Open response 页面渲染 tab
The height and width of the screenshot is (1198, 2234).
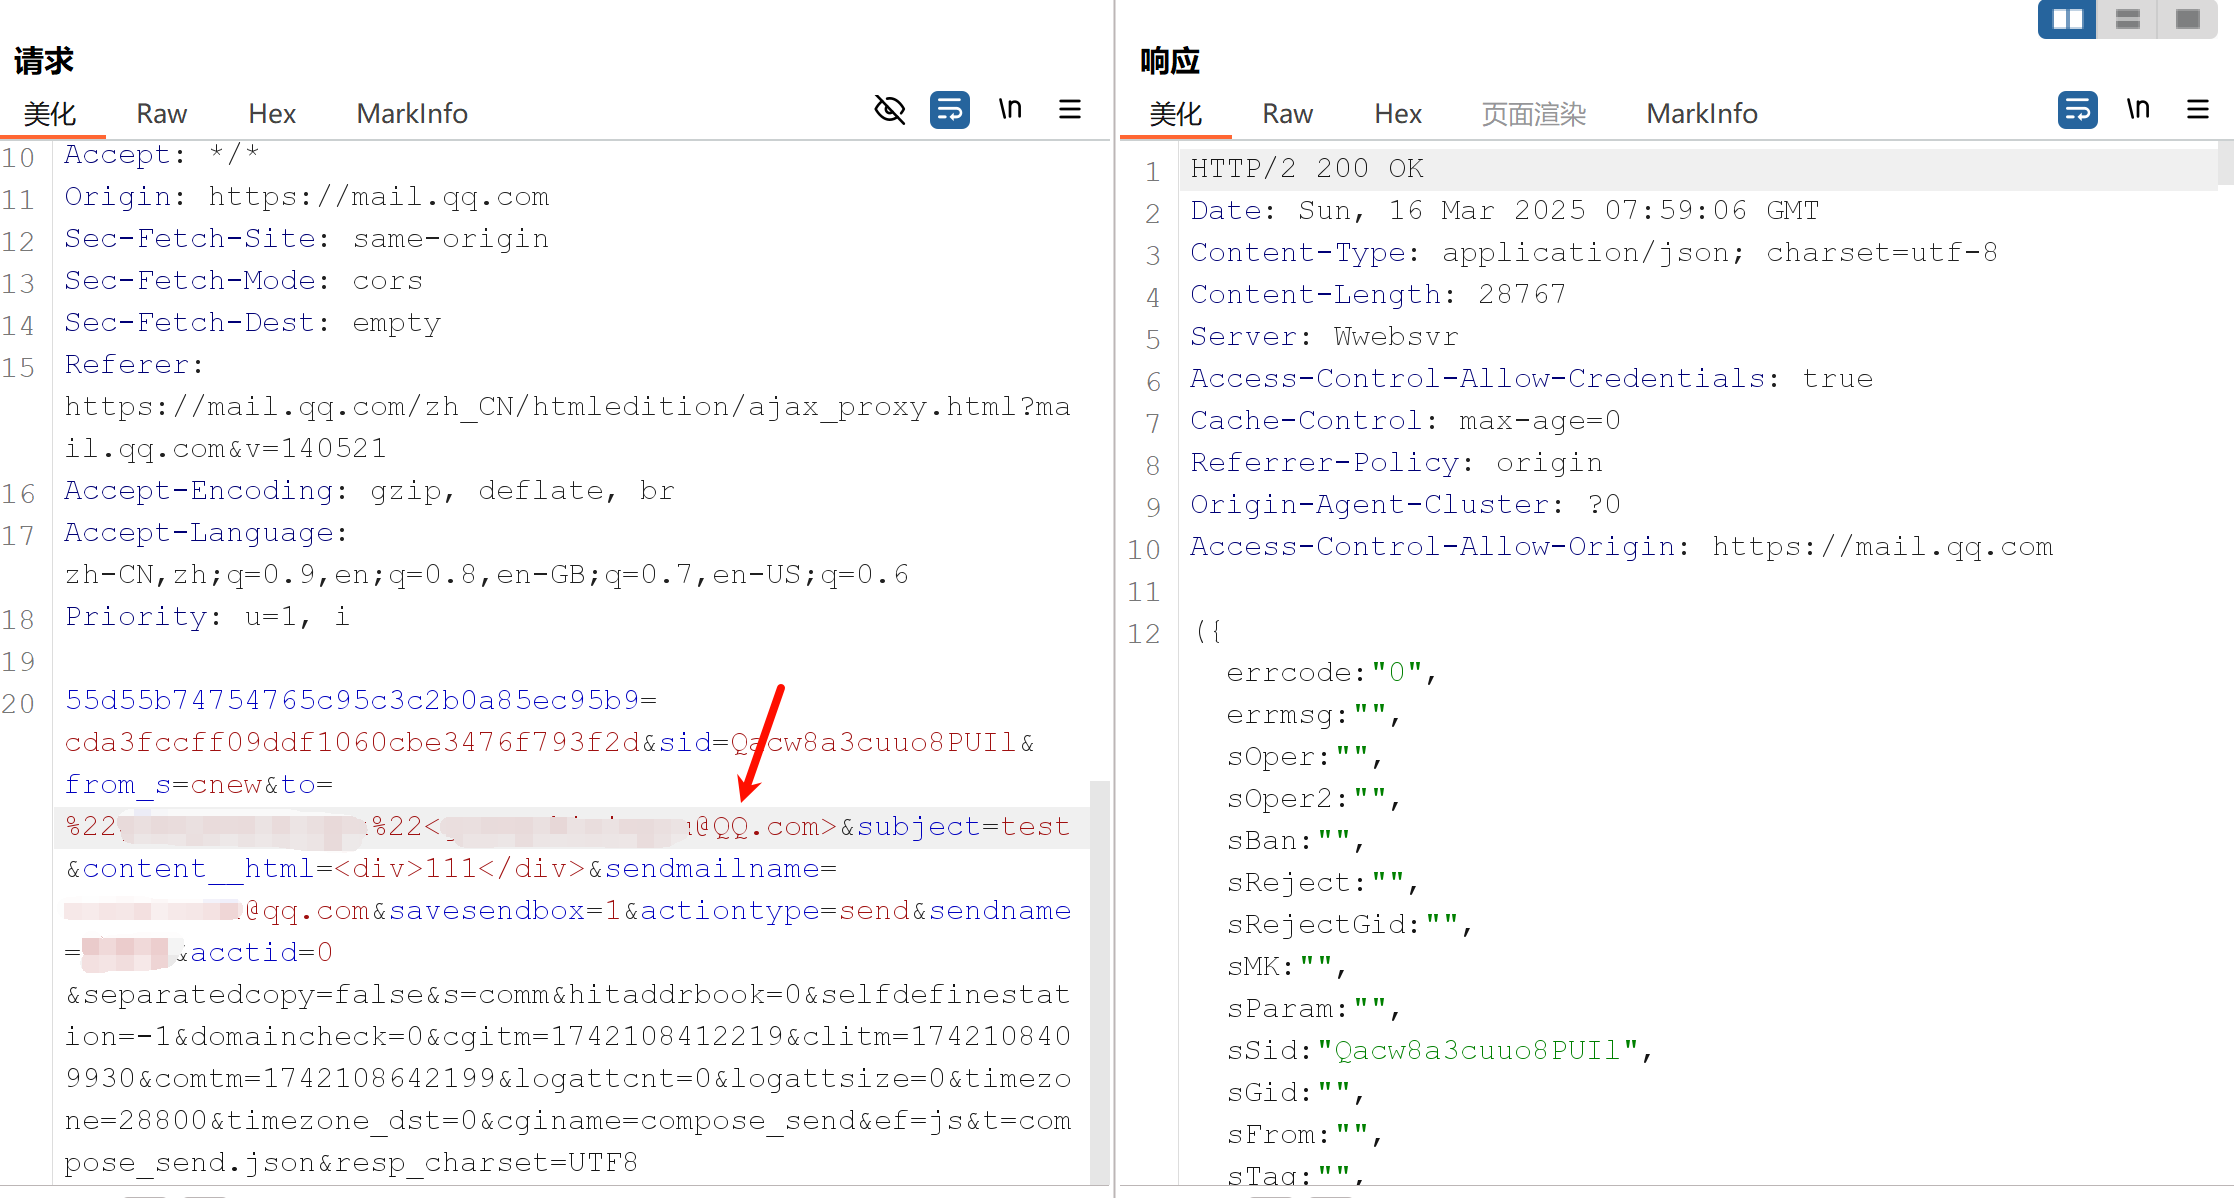[1534, 114]
